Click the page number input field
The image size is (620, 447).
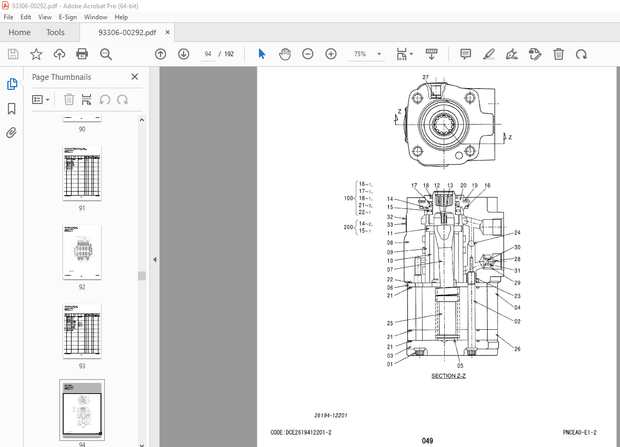click(x=208, y=53)
